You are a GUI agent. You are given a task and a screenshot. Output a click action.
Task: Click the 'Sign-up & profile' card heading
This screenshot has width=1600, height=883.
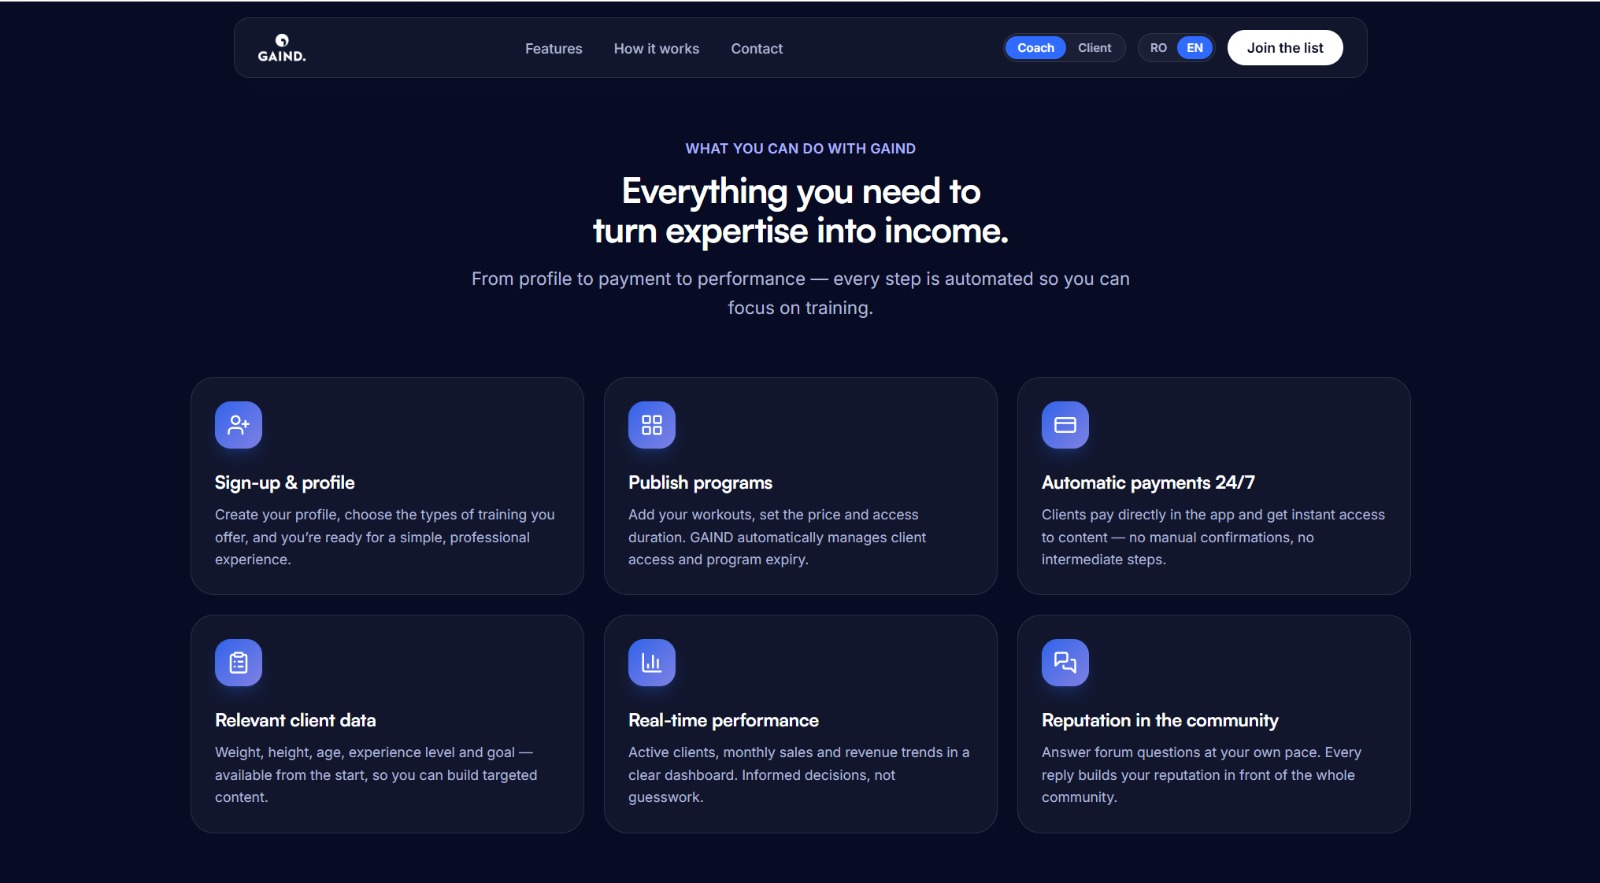pos(285,483)
